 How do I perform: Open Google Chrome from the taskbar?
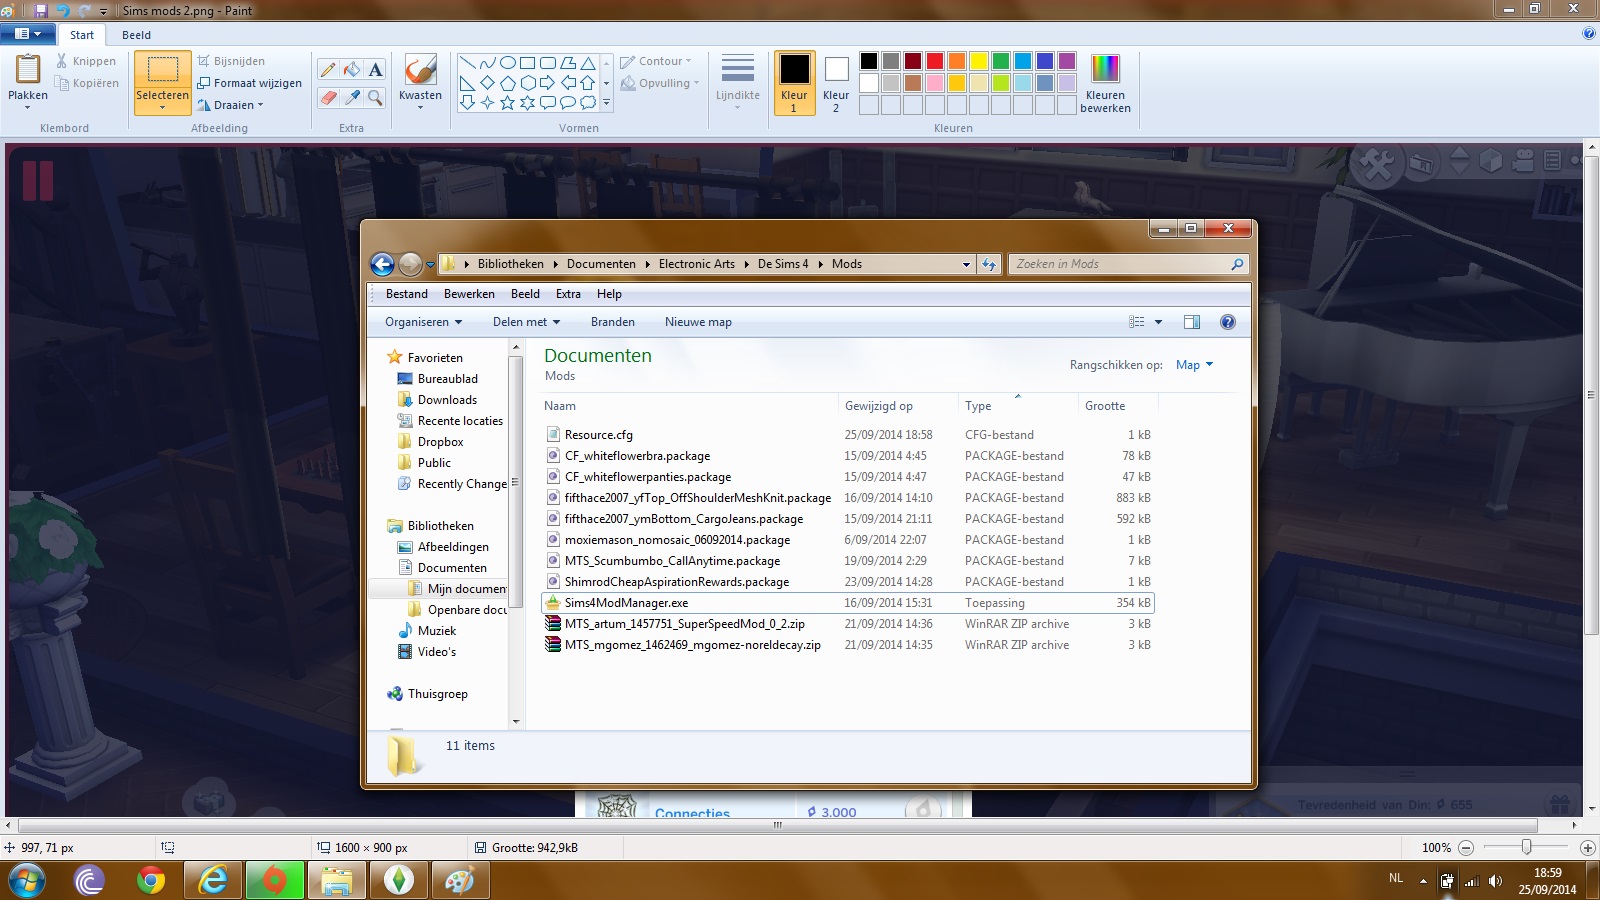pyautogui.click(x=151, y=881)
